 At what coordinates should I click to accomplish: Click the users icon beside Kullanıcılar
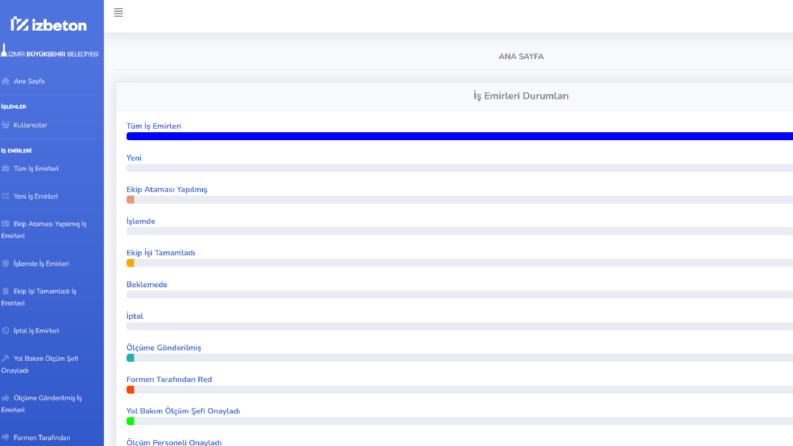(6, 125)
